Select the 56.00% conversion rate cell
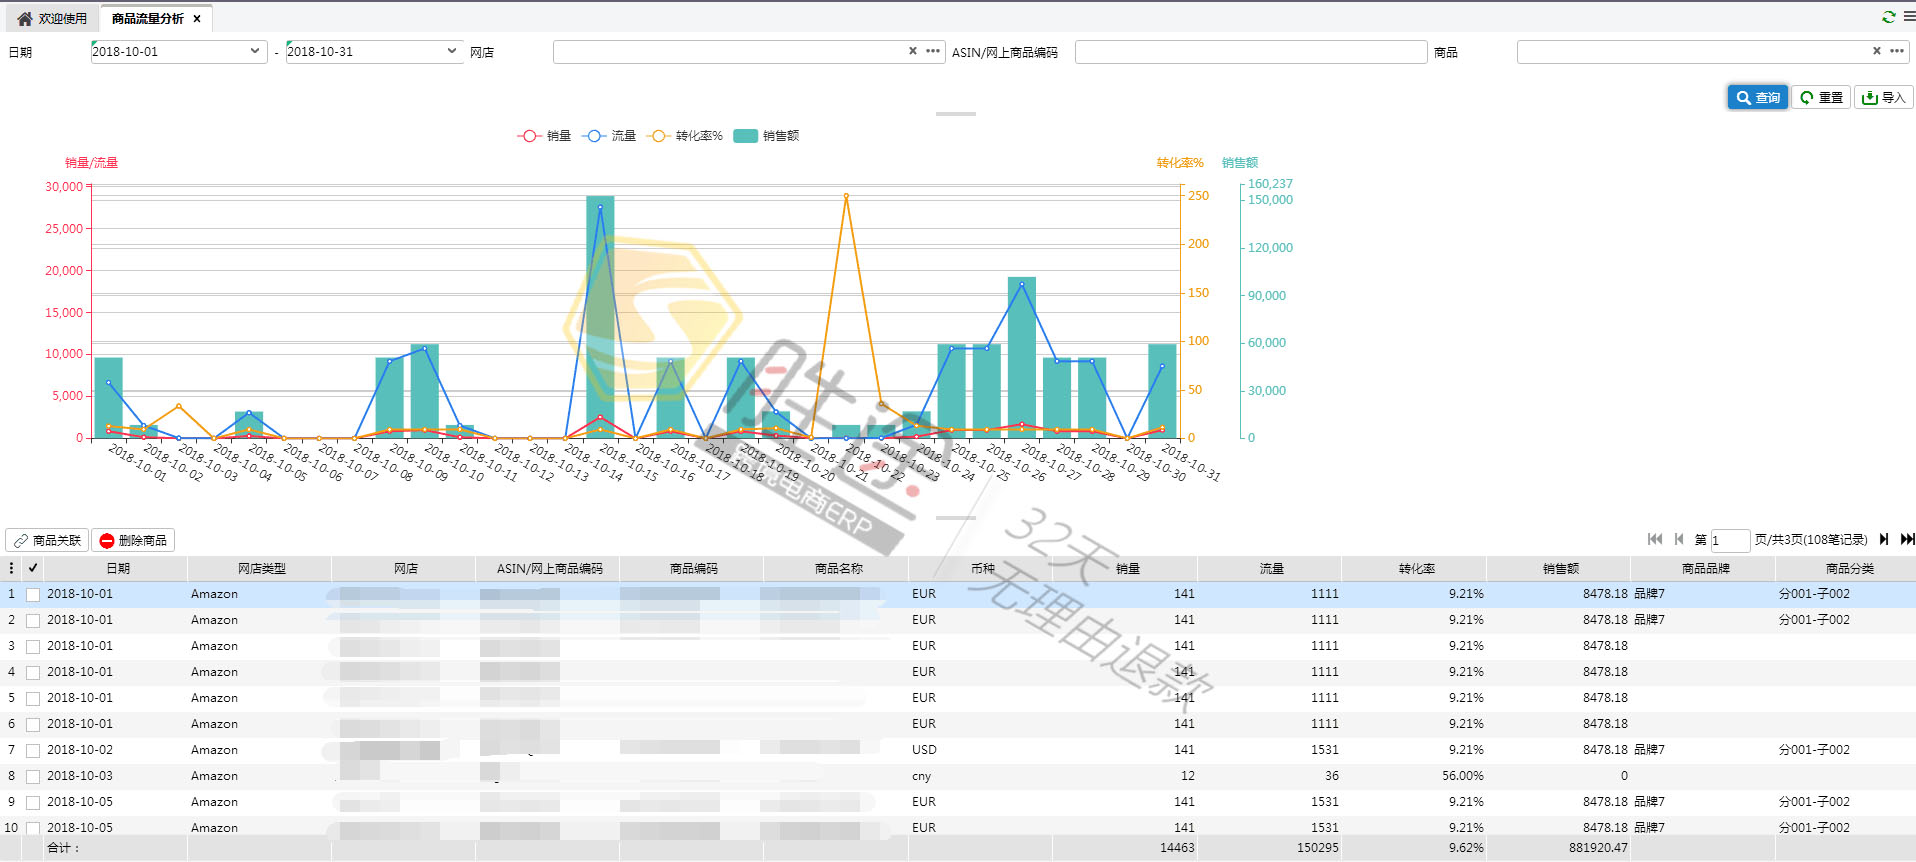1916x862 pixels. (1414, 776)
